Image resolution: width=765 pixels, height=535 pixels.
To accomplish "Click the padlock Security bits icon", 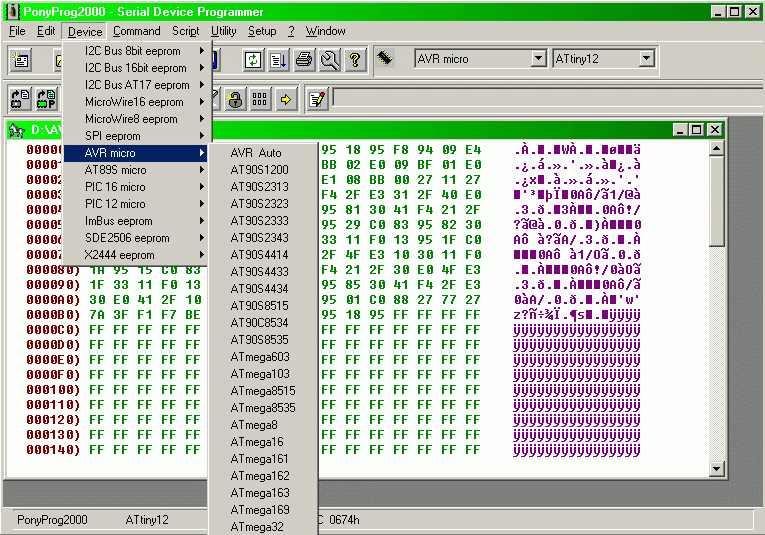I will [235, 99].
